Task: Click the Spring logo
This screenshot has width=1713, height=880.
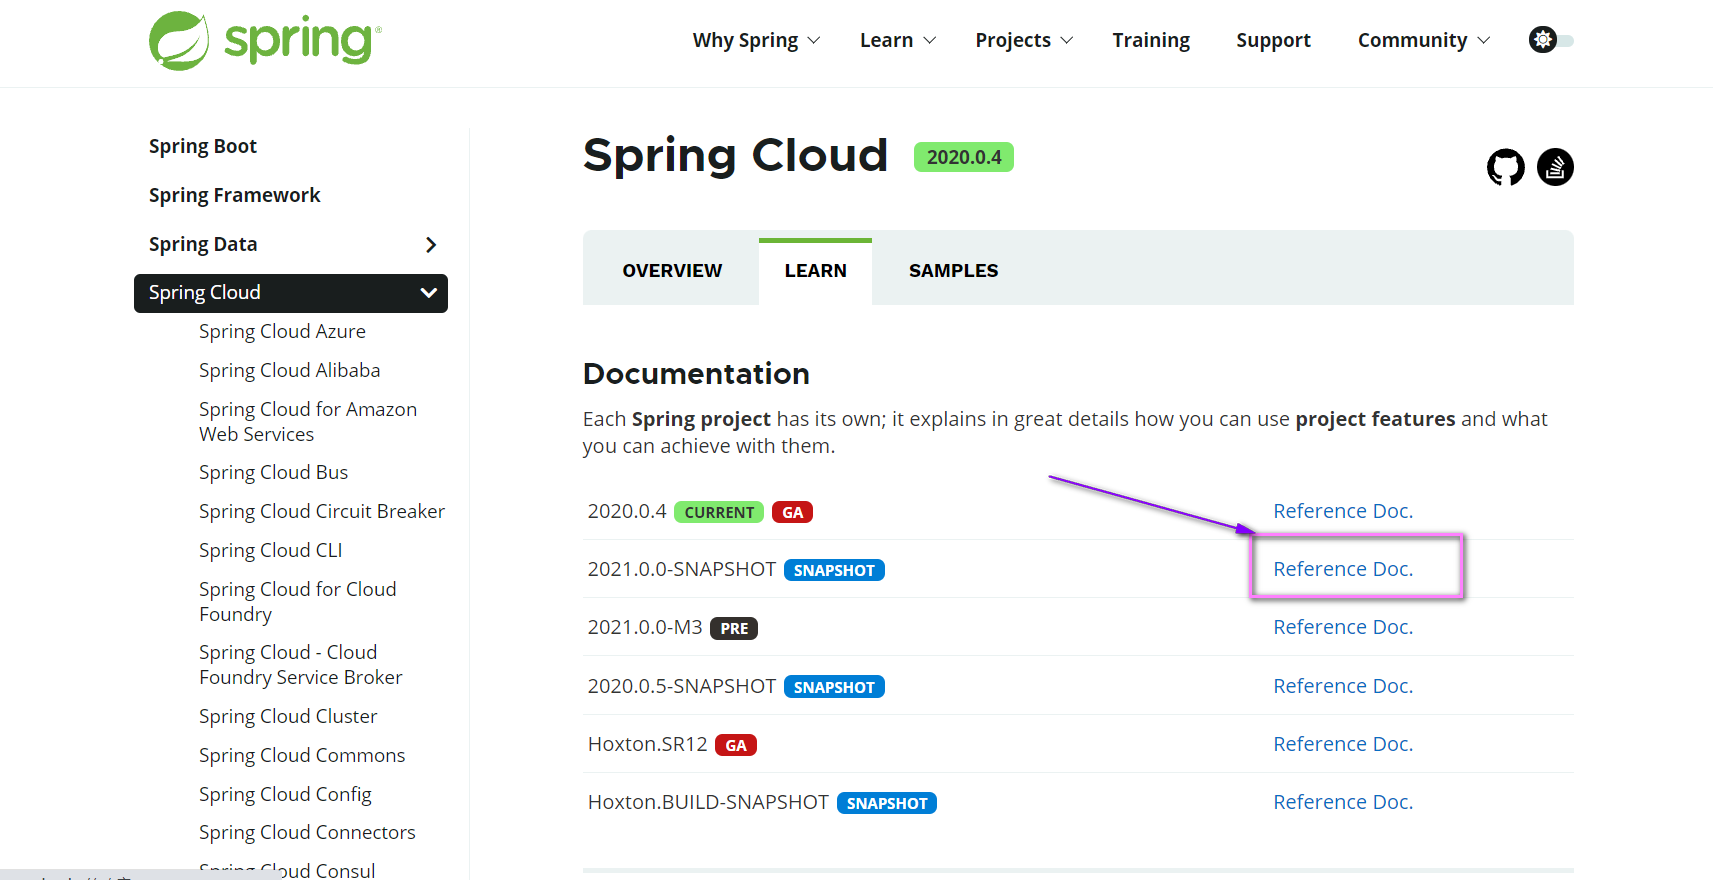Action: [x=265, y=40]
